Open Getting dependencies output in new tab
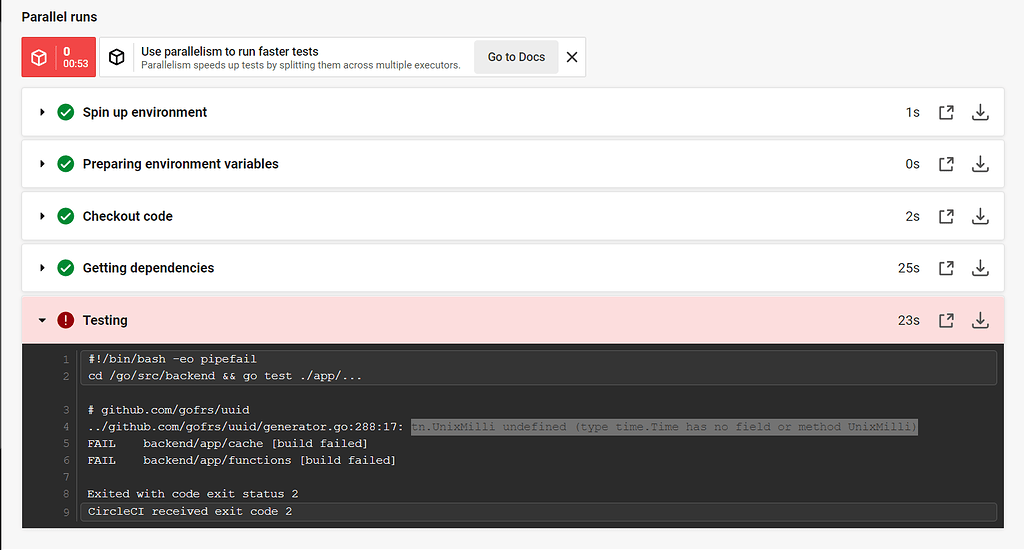Viewport: 1024px width, 550px height. coord(946,268)
